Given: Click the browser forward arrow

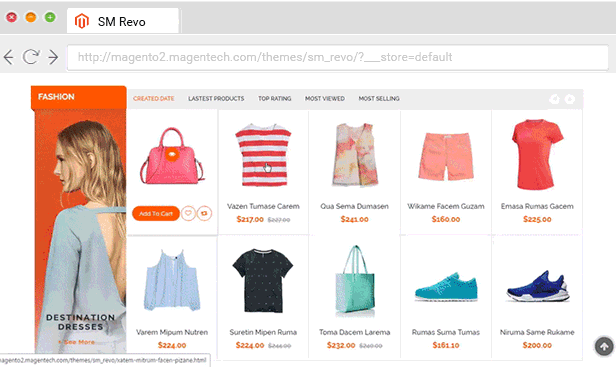Looking at the screenshot, I should (53, 57).
